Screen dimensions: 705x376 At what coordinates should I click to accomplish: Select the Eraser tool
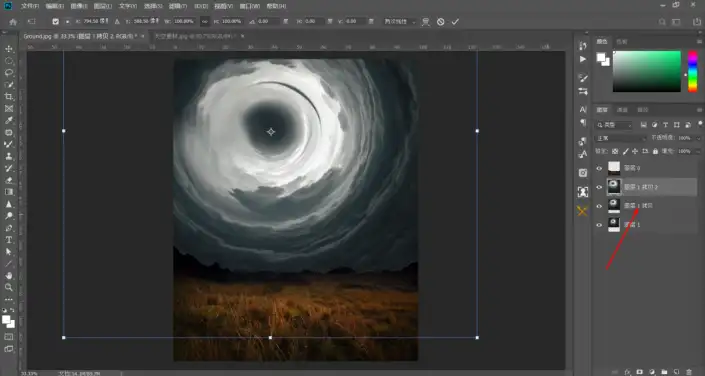(x=9, y=180)
